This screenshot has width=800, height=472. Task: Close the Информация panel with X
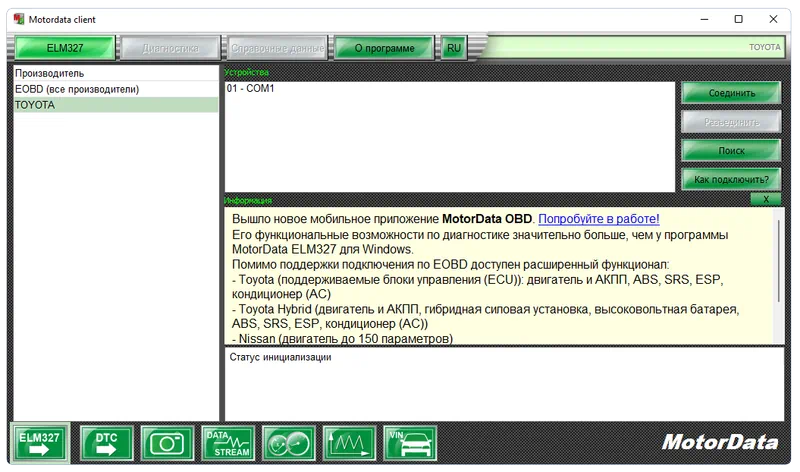[766, 200]
